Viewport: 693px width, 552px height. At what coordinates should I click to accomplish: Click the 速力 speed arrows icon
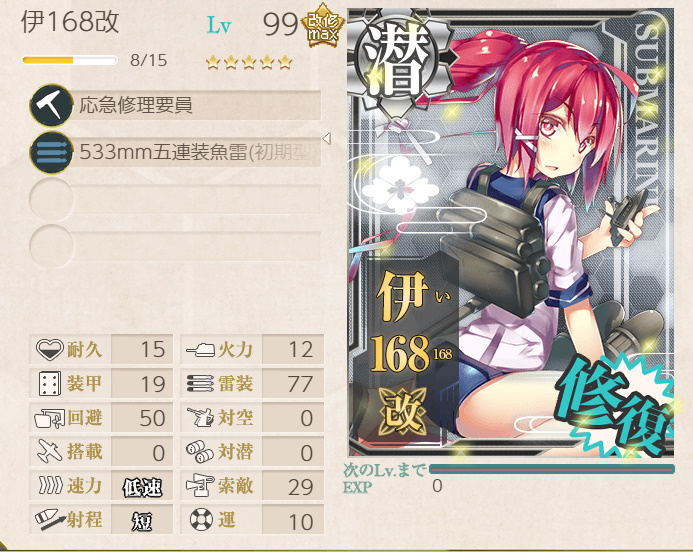tap(50, 485)
